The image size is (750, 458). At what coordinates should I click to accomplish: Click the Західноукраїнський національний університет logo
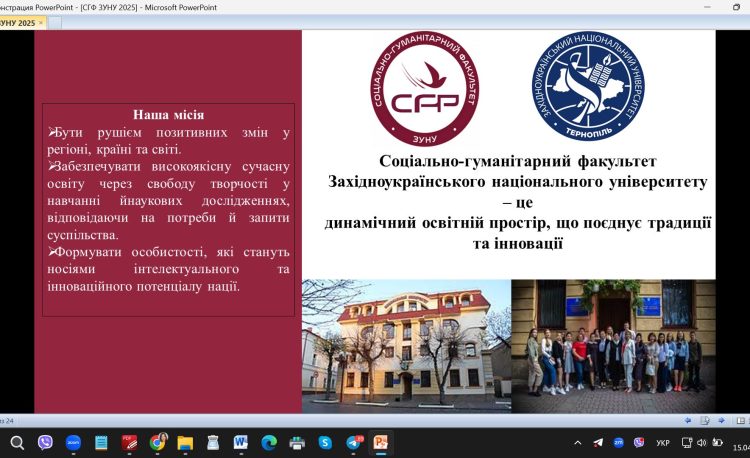tap(588, 87)
